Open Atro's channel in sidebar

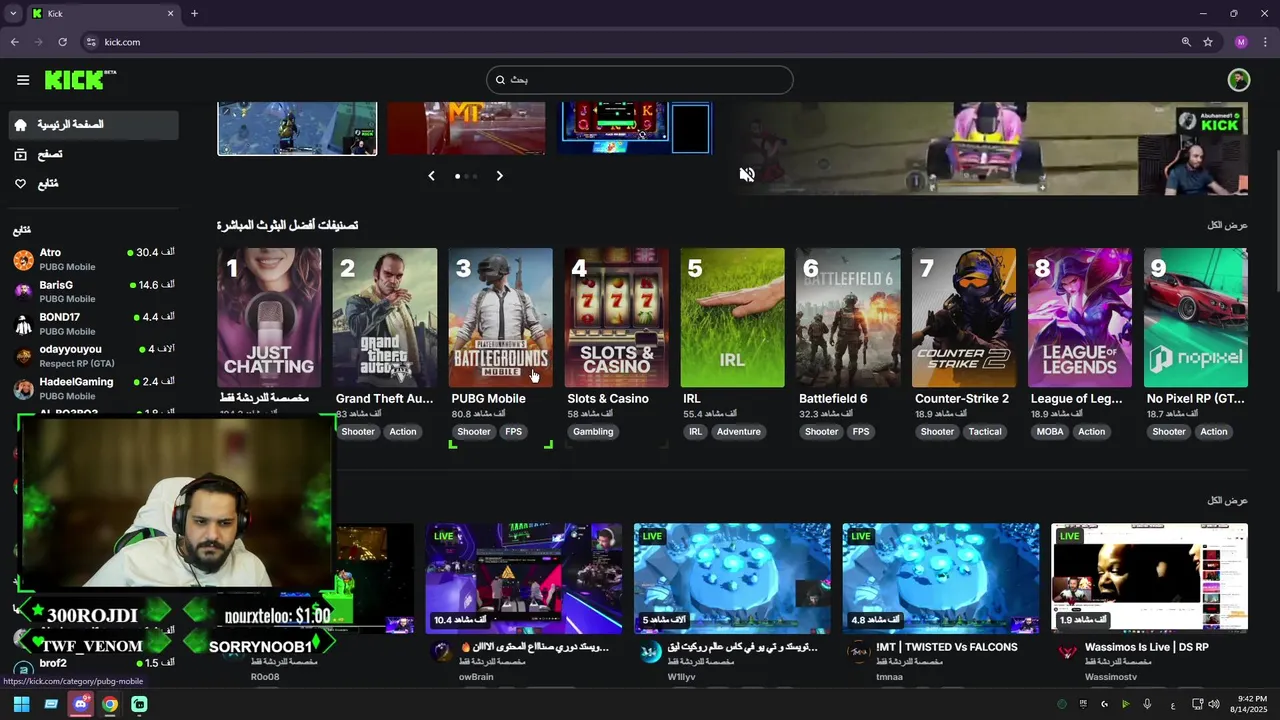pos(94,259)
